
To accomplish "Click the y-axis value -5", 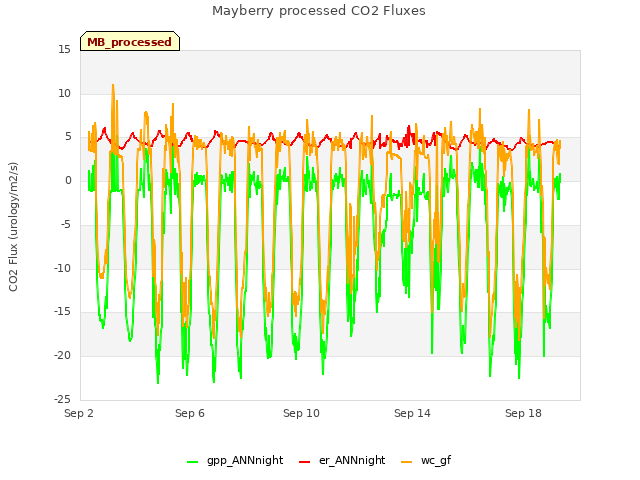I will 65,224.
